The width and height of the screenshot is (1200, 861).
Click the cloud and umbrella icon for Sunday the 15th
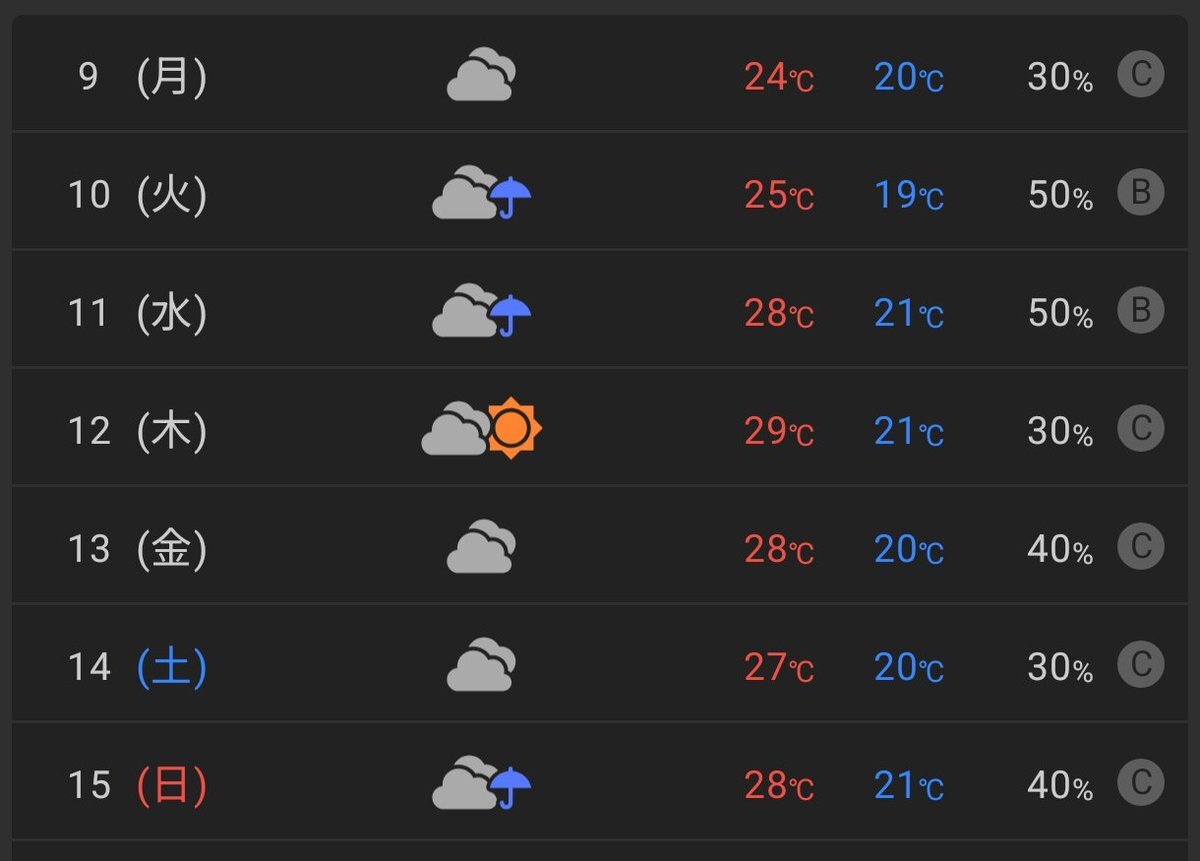point(481,783)
